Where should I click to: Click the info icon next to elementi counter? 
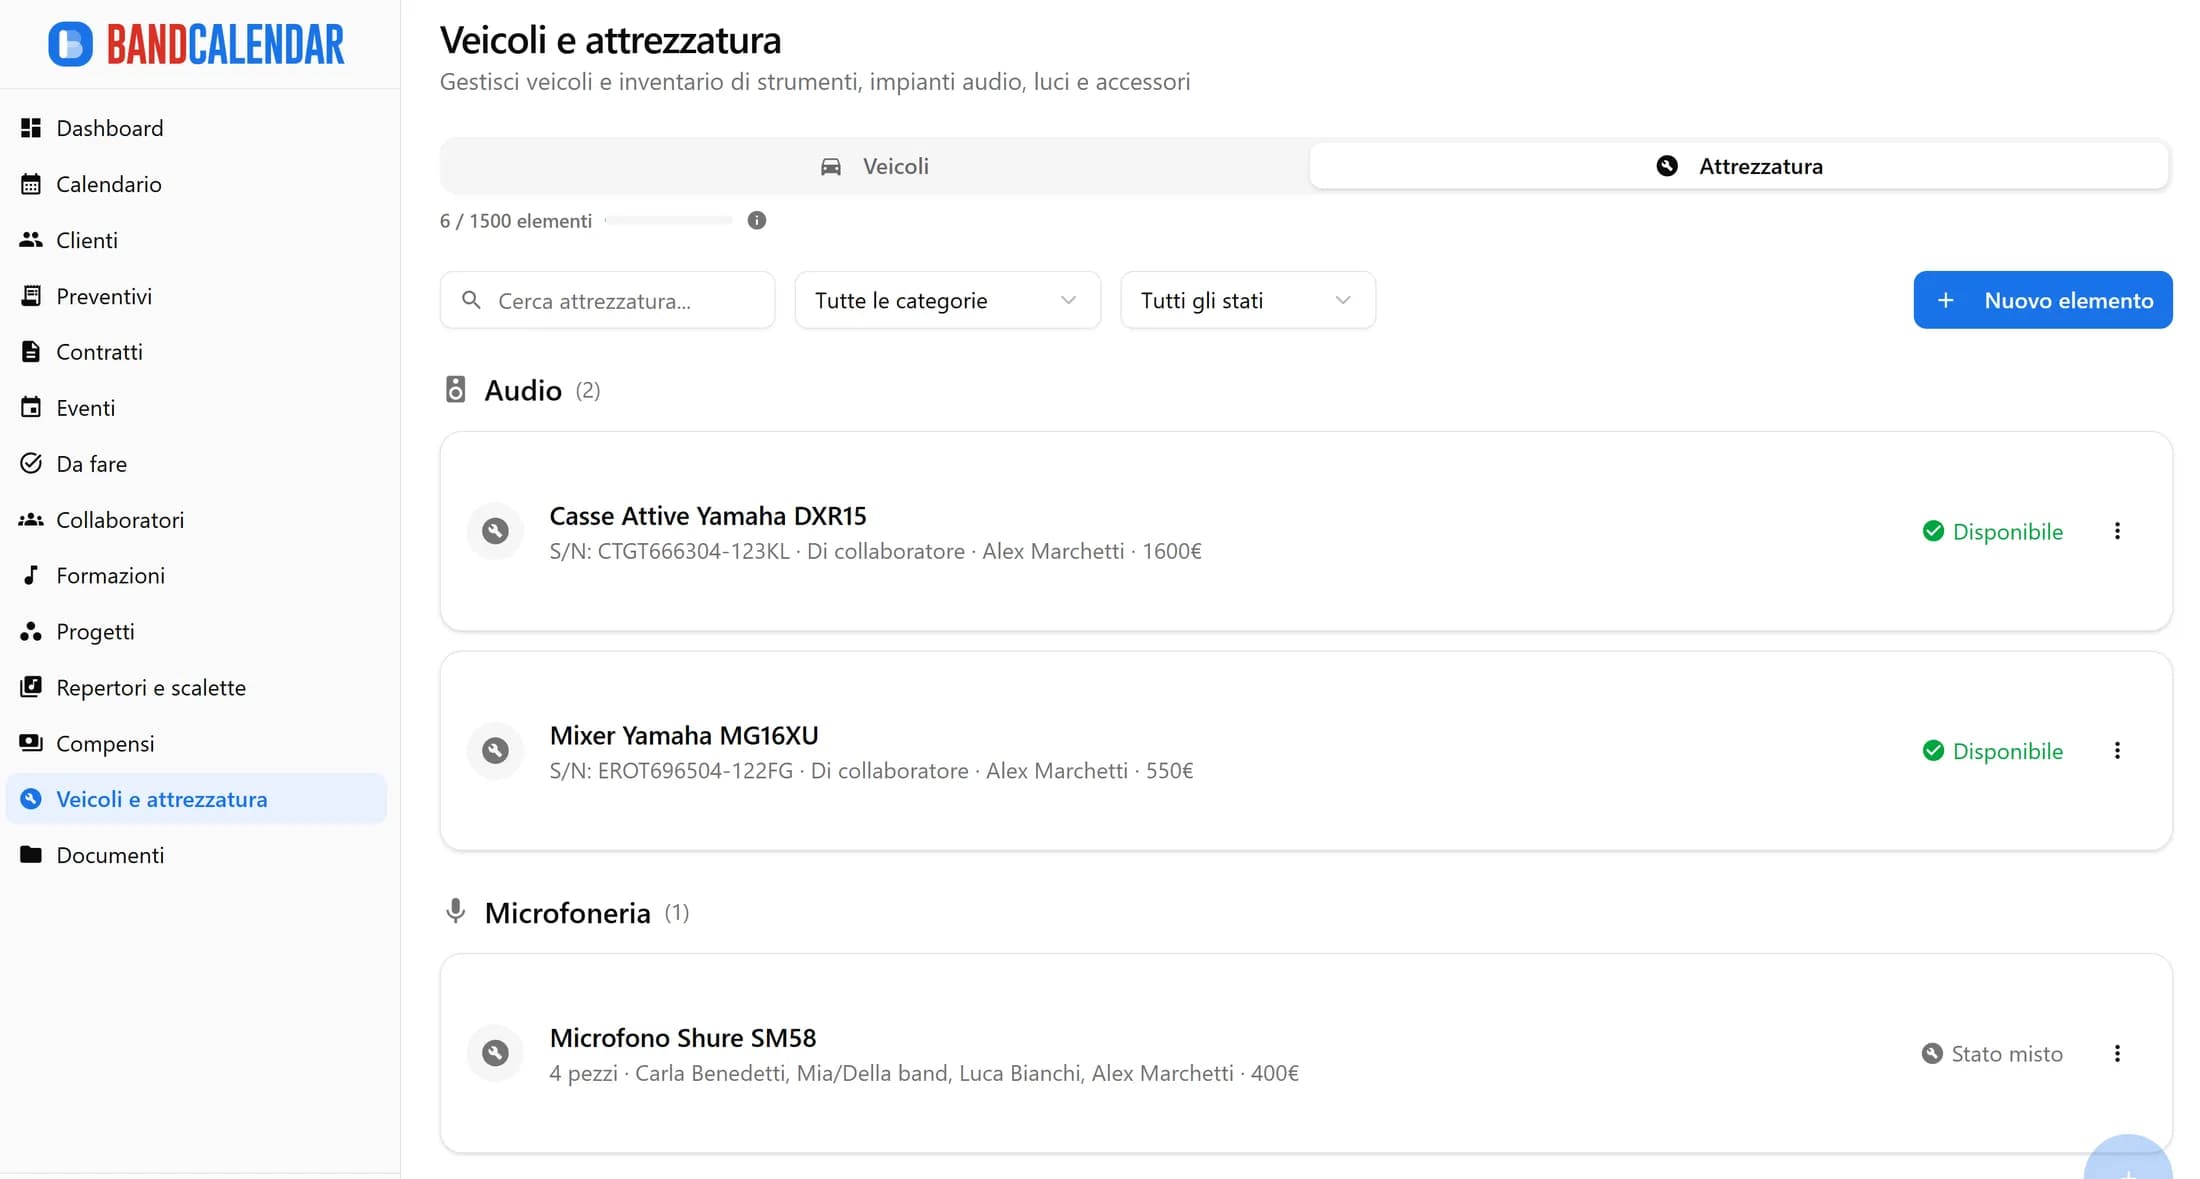[757, 220]
